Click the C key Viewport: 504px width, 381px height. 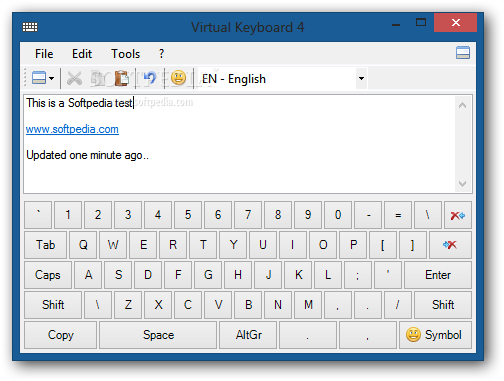point(188,305)
